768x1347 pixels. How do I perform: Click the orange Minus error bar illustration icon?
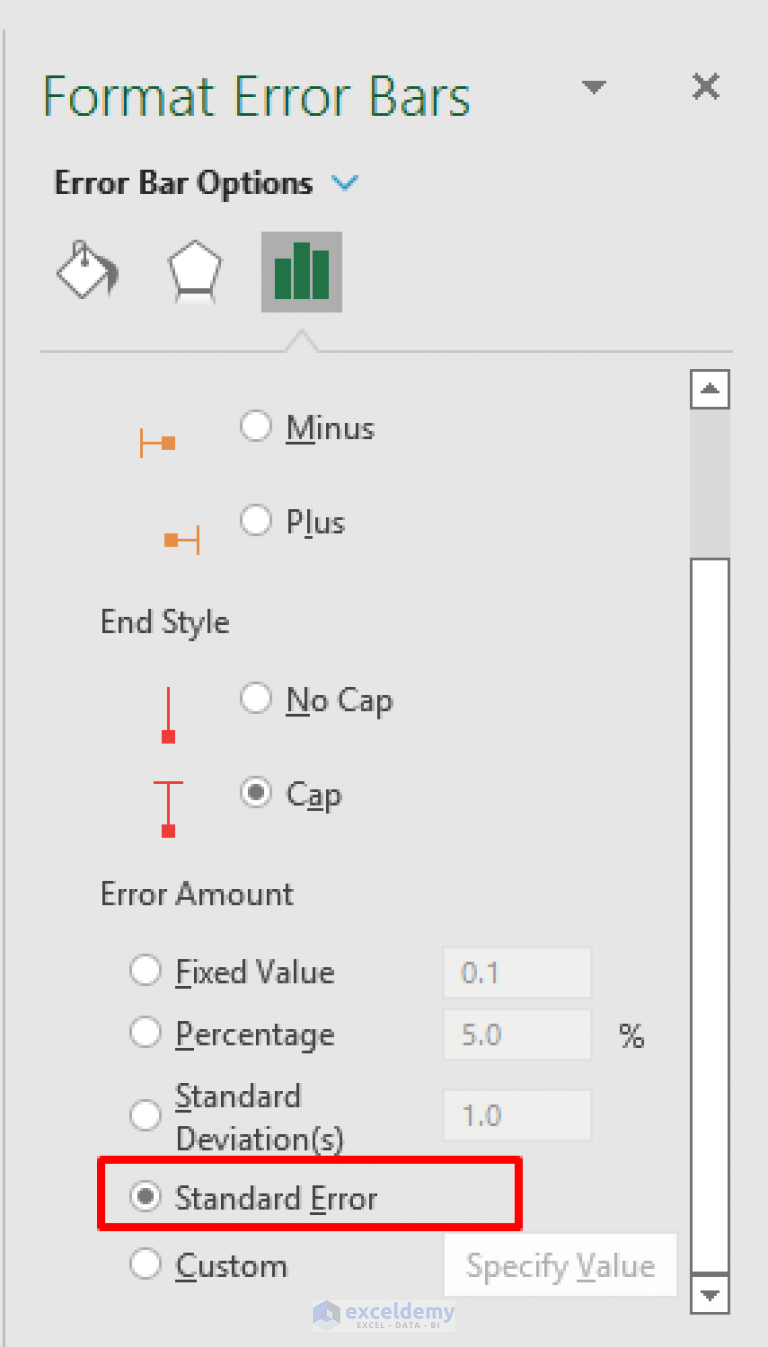point(158,441)
